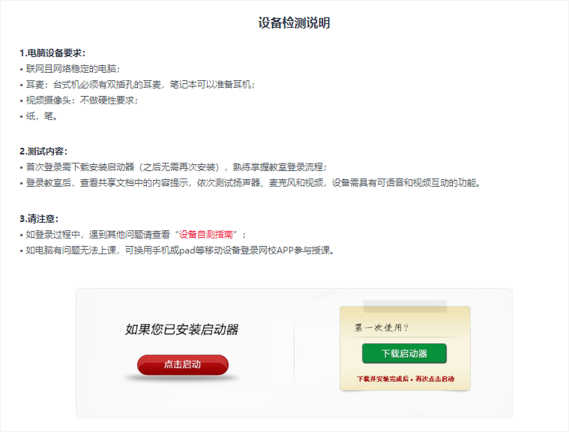
Task: Click the red 点击启动 button
Action: (183, 364)
